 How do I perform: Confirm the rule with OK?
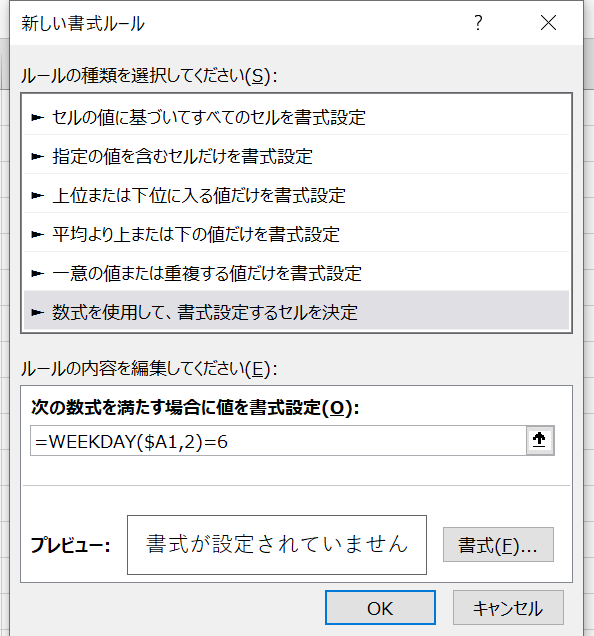point(380,608)
